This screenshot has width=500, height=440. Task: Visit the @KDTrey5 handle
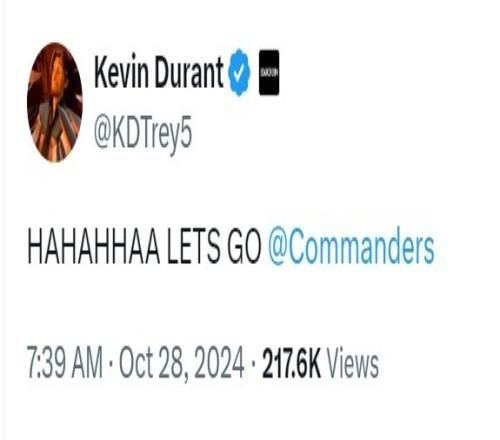click(143, 134)
